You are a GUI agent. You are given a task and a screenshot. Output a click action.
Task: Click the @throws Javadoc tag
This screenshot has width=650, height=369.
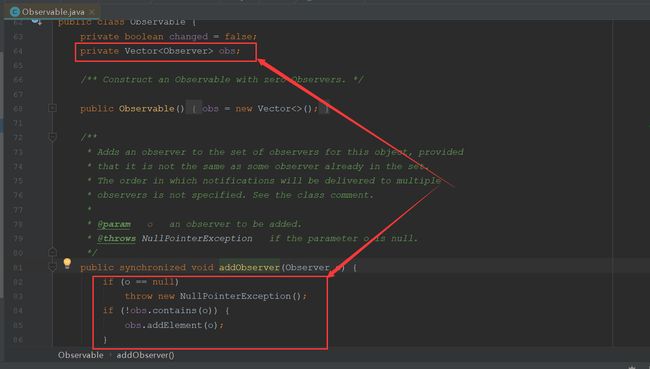(116, 238)
